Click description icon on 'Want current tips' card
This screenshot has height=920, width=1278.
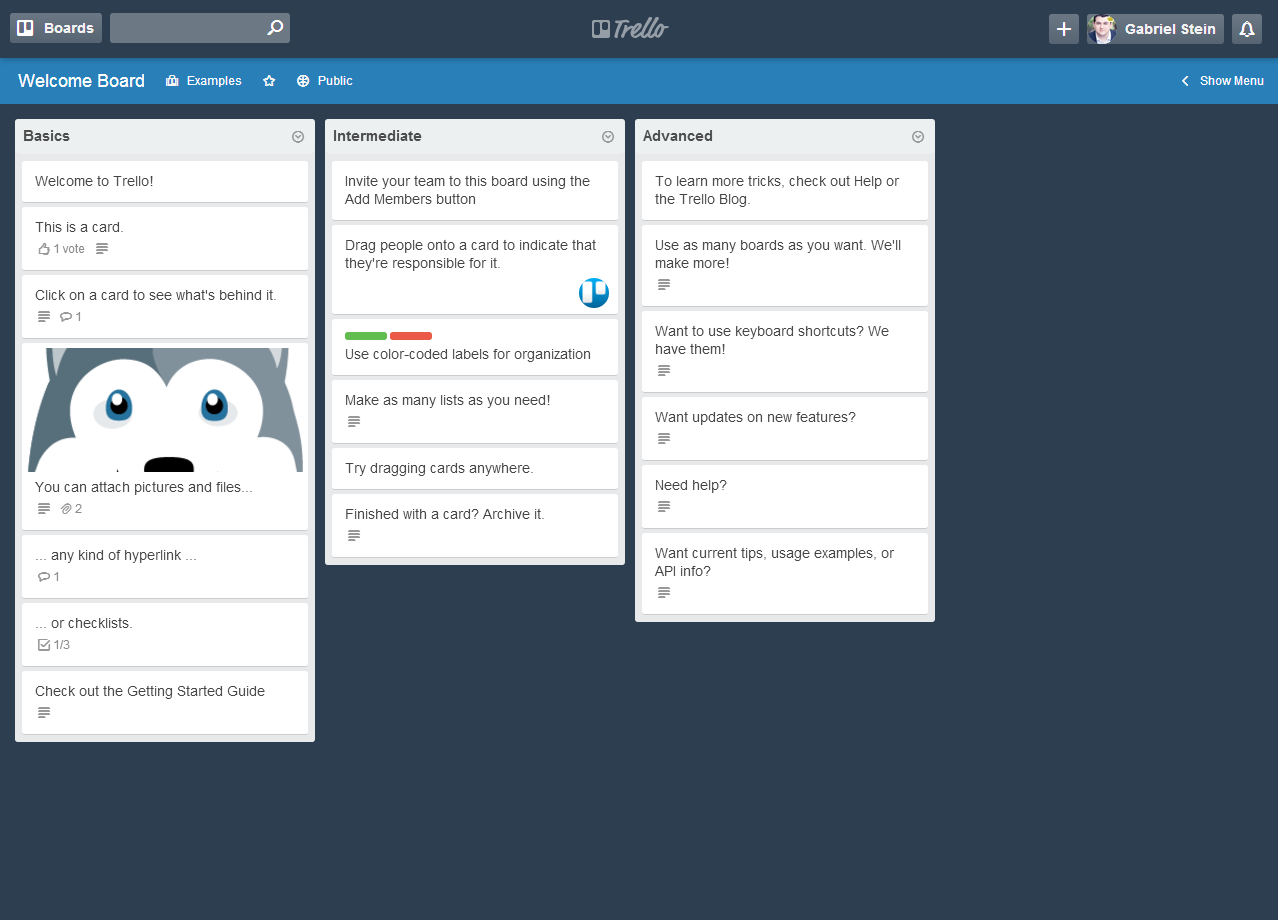(x=664, y=593)
